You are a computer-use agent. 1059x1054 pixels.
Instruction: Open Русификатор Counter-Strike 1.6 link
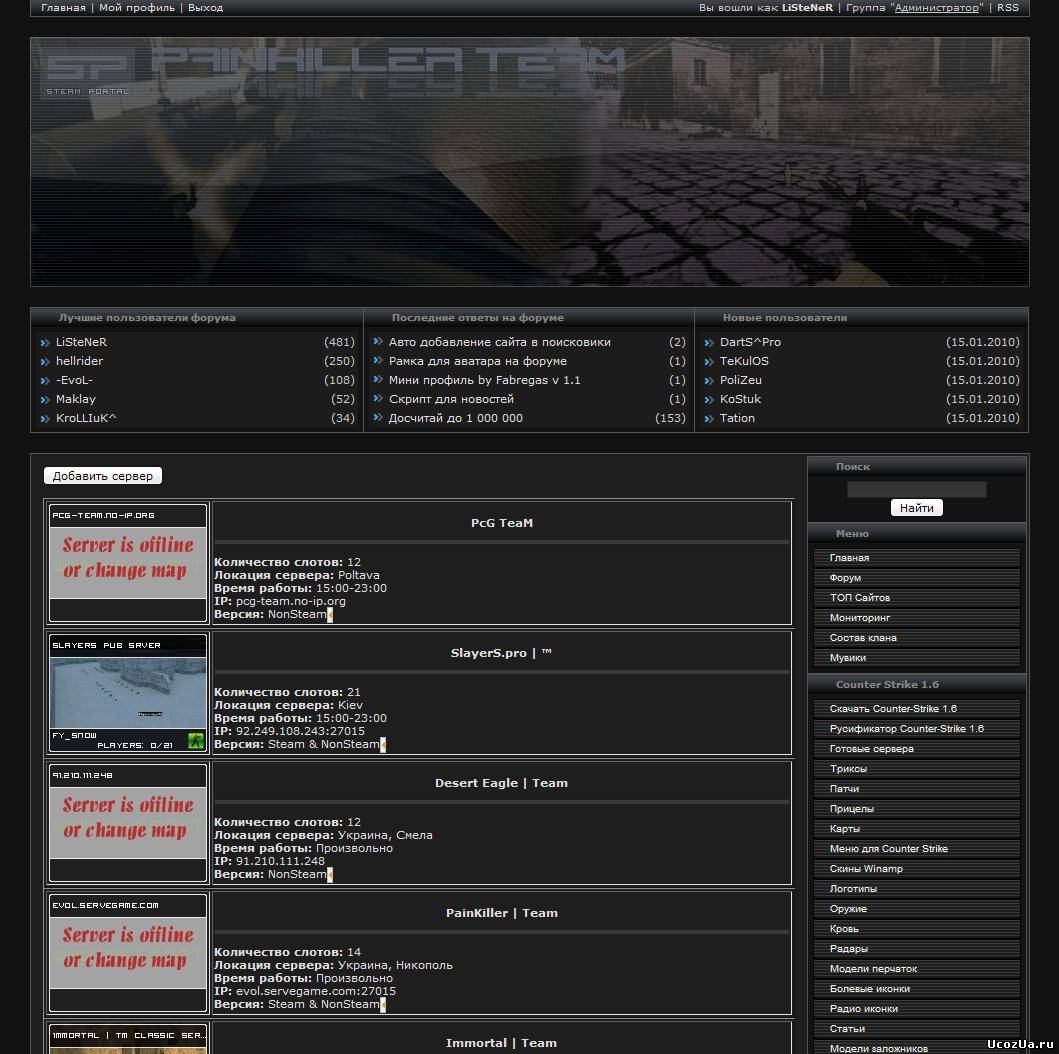(916, 729)
